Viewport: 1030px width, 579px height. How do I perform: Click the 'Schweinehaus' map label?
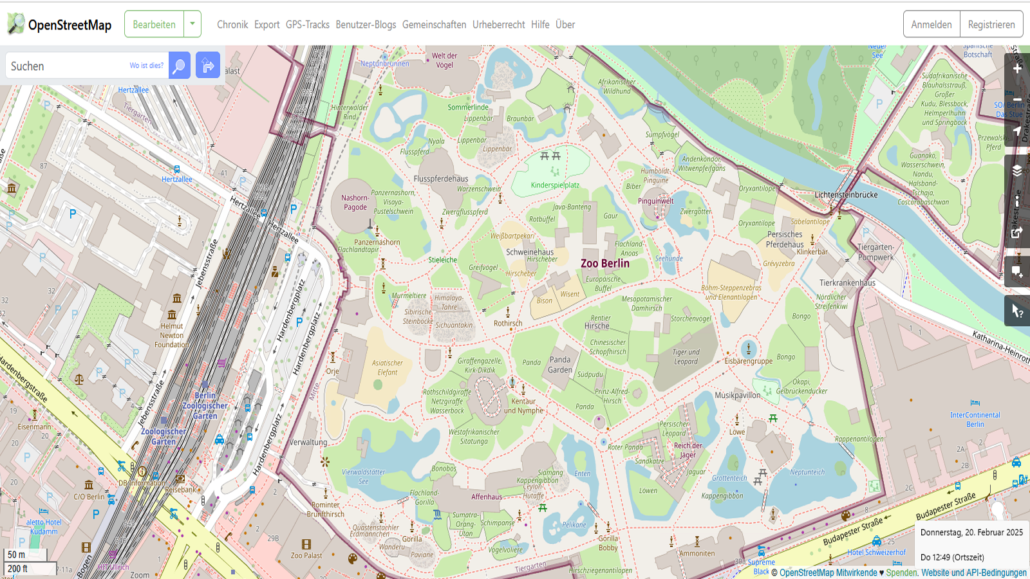(x=529, y=252)
